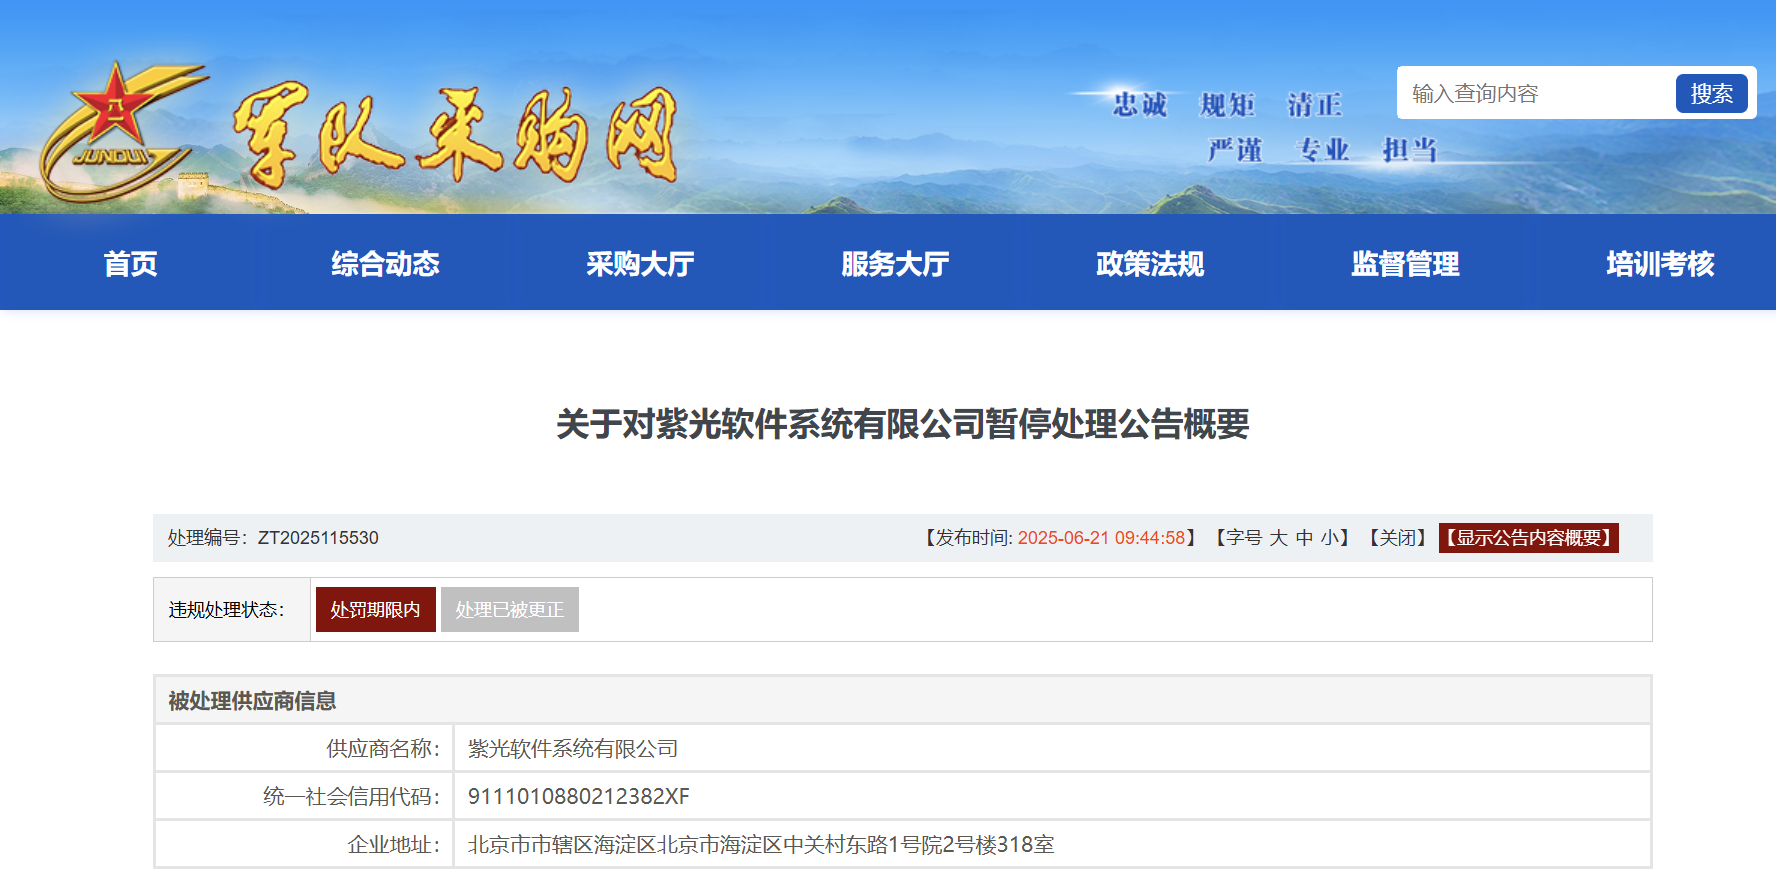The height and width of the screenshot is (878, 1776).
Task: Click the 严谨 slogan word in header
Action: point(1235,150)
